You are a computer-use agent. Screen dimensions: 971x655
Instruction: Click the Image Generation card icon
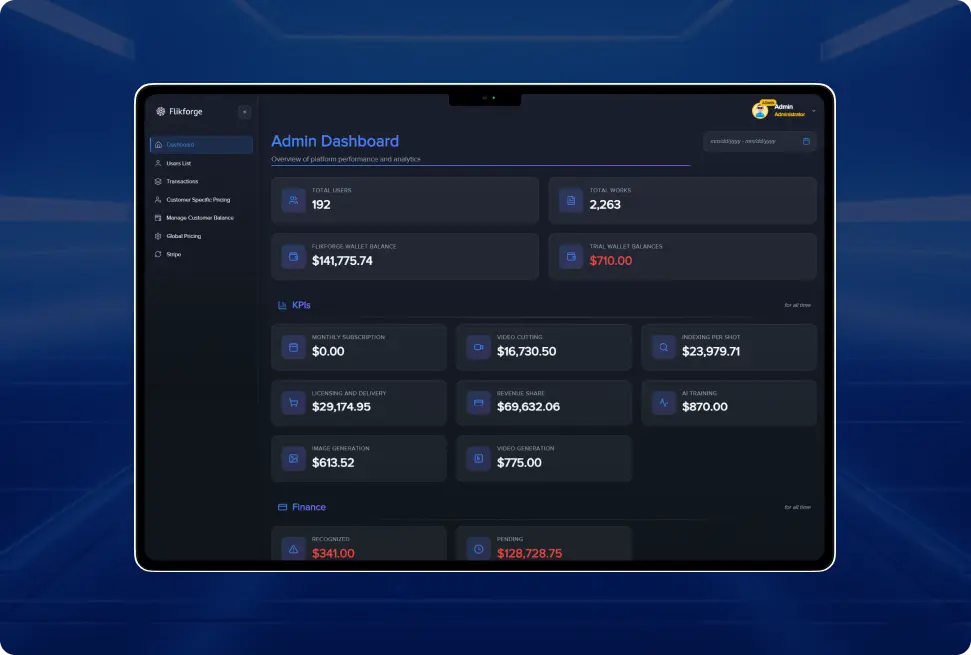[293, 458]
